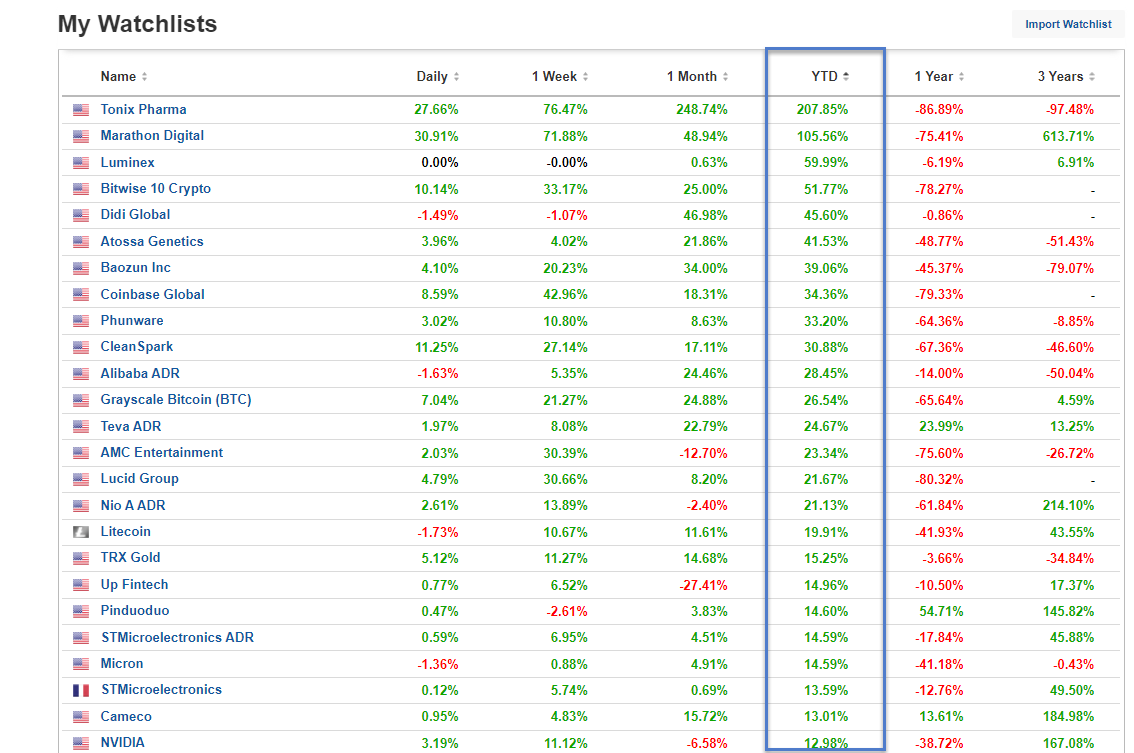Image resolution: width=1134 pixels, height=753 pixels.
Task: Open the Nio A ADR link
Action: [133, 505]
